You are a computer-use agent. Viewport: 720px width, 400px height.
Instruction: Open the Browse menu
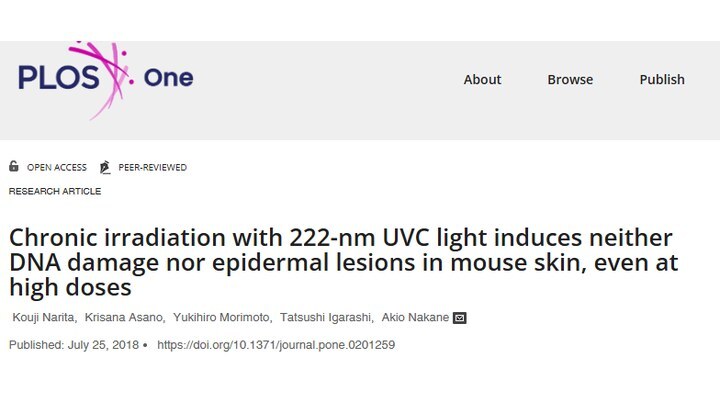pos(570,79)
